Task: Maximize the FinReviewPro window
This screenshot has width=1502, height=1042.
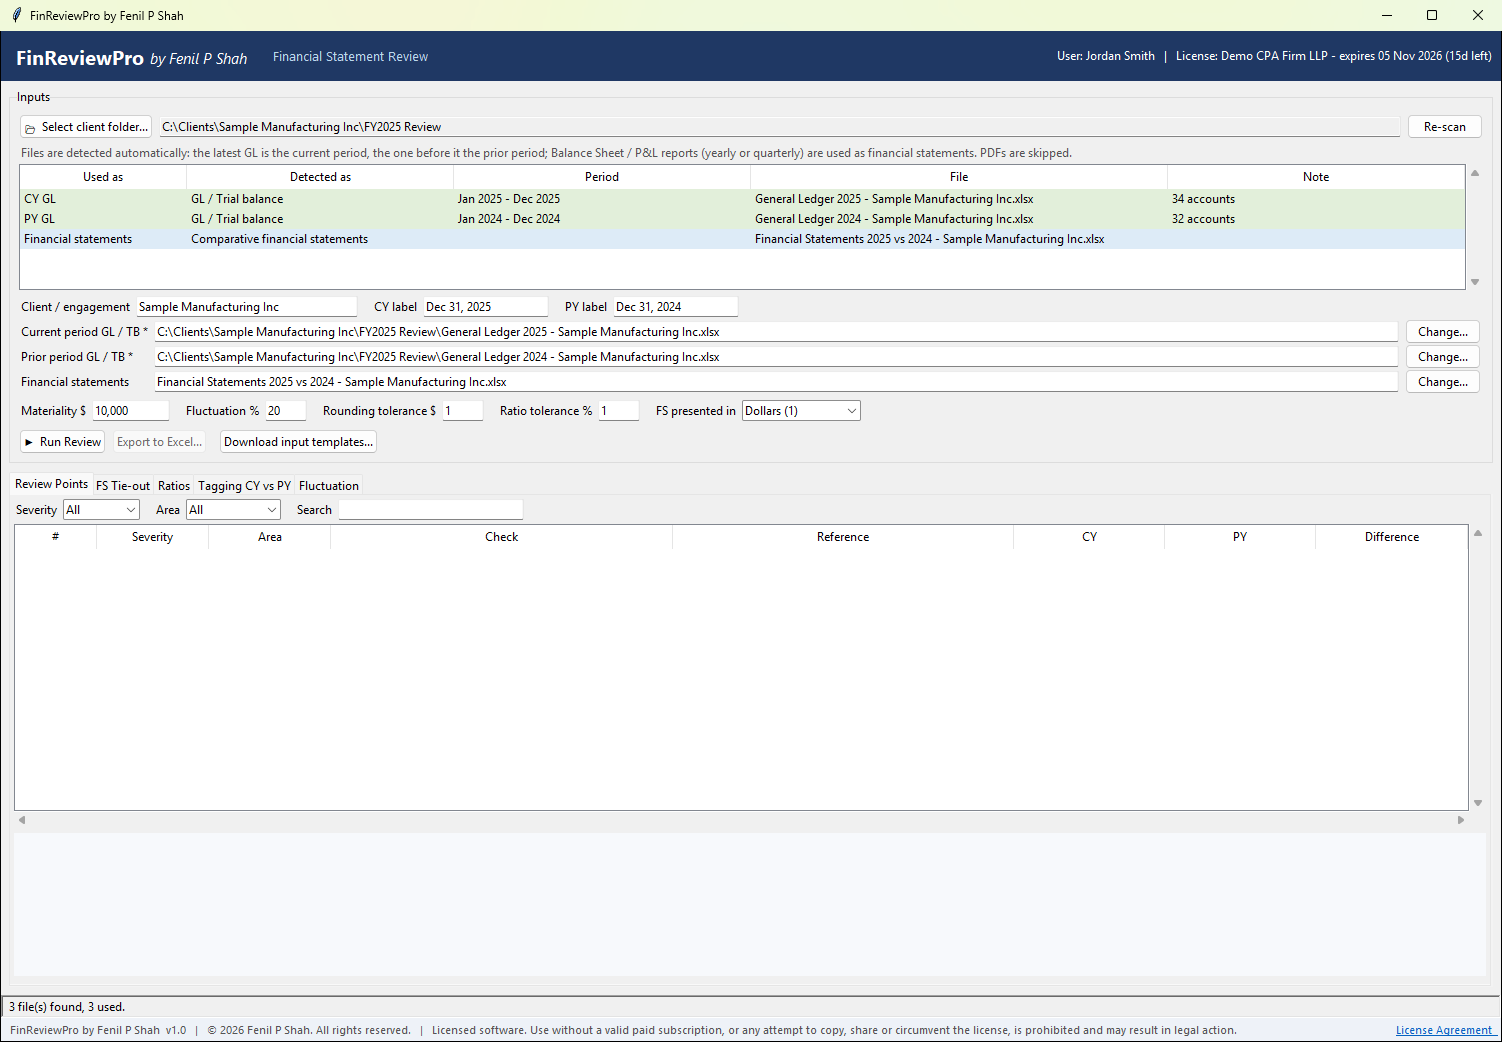Action: coord(1432,15)
